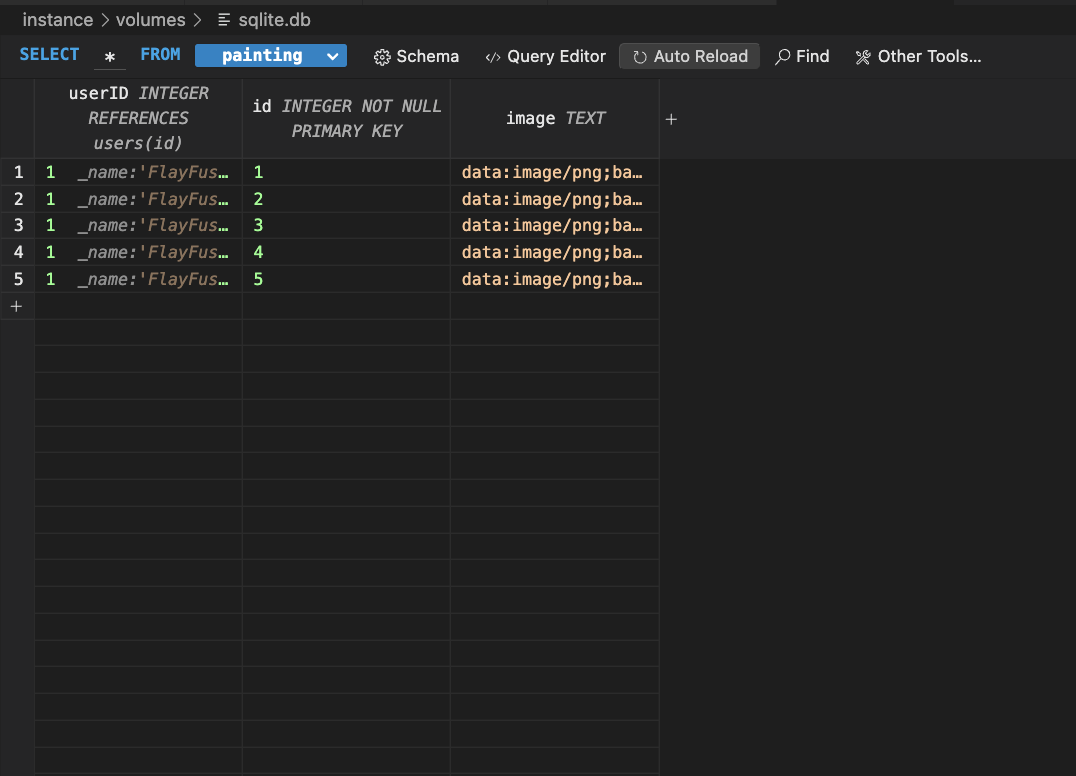Image resolution: width=1076 pixels, height=776 pixels.
Task: Click the SELECT keyword
Action: click(49, 55)
